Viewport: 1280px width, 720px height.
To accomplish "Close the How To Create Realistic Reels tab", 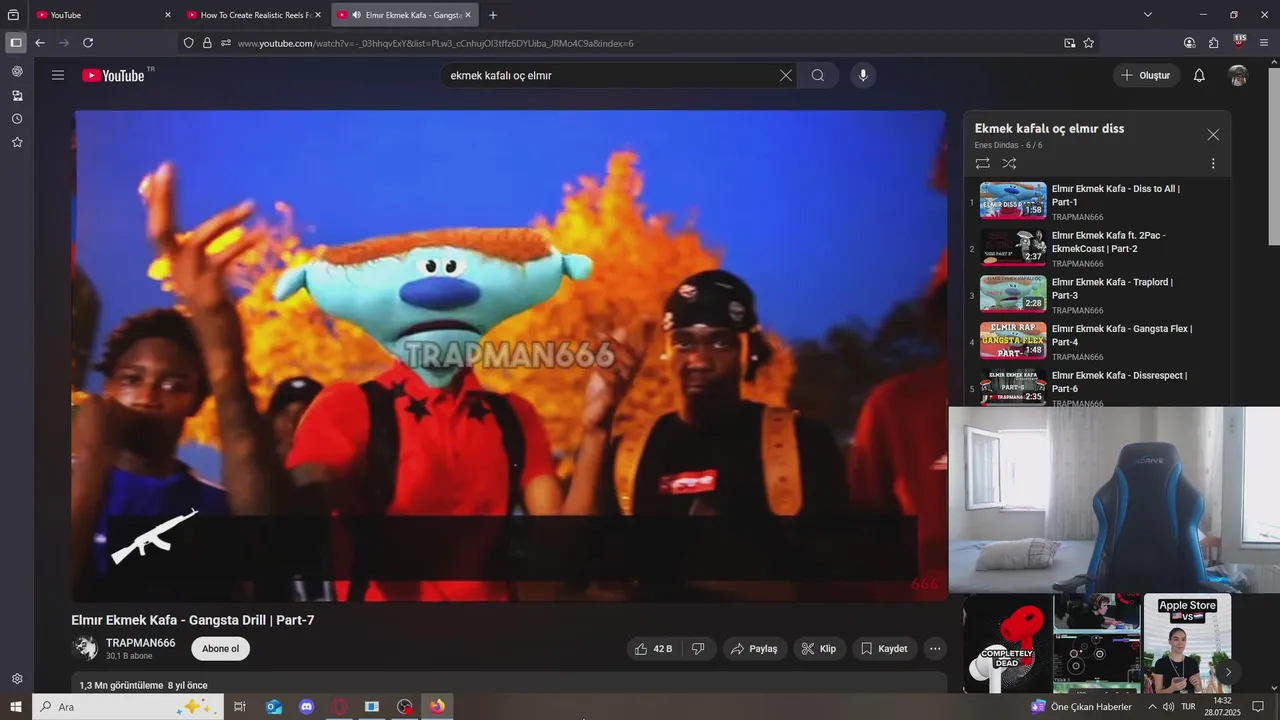I will [318, 15].
